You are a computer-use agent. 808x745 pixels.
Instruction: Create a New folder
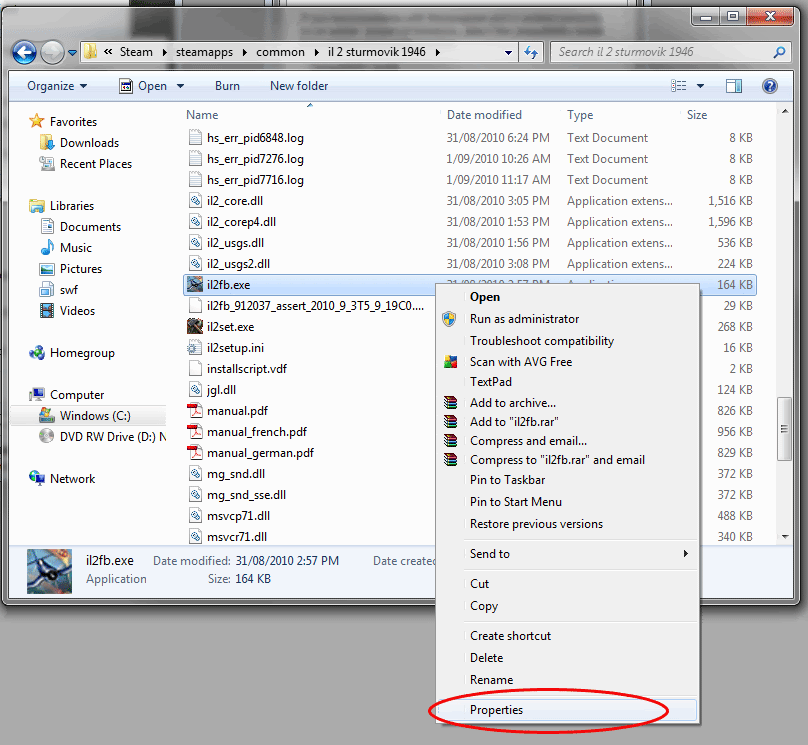[299, 86]
